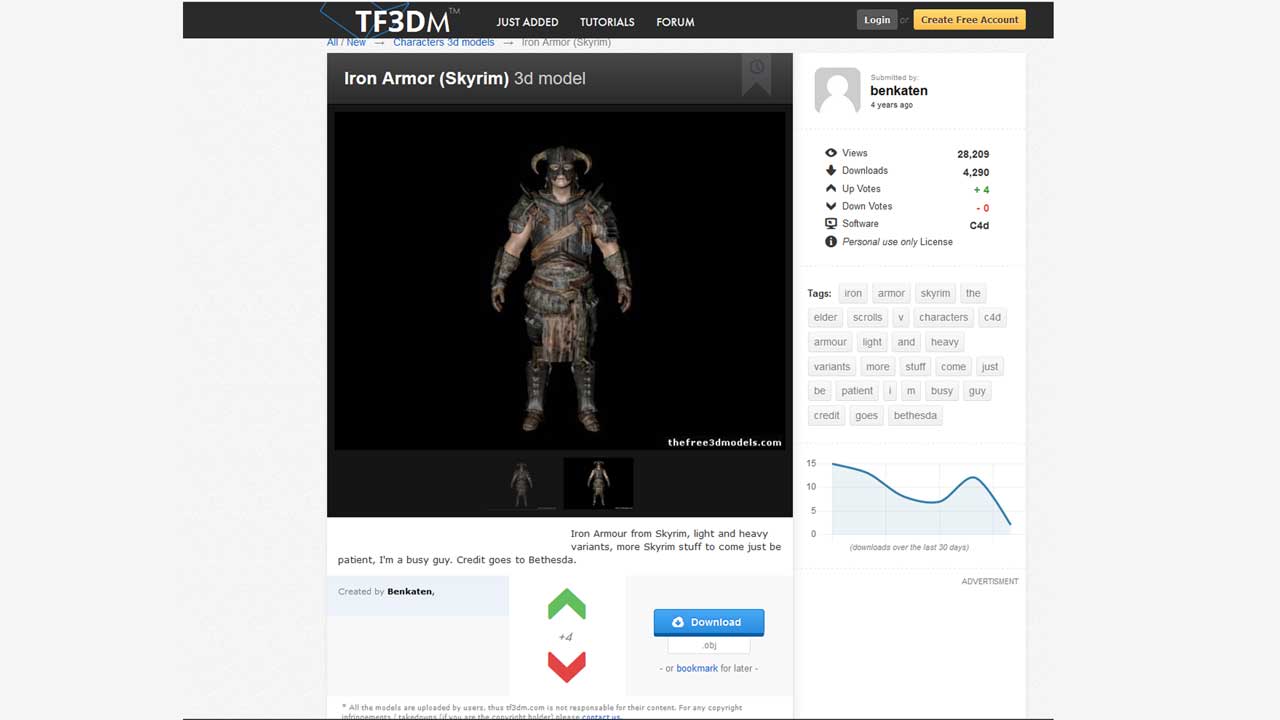
Task: Click the 'variants' tag
Action: [832, 367]
